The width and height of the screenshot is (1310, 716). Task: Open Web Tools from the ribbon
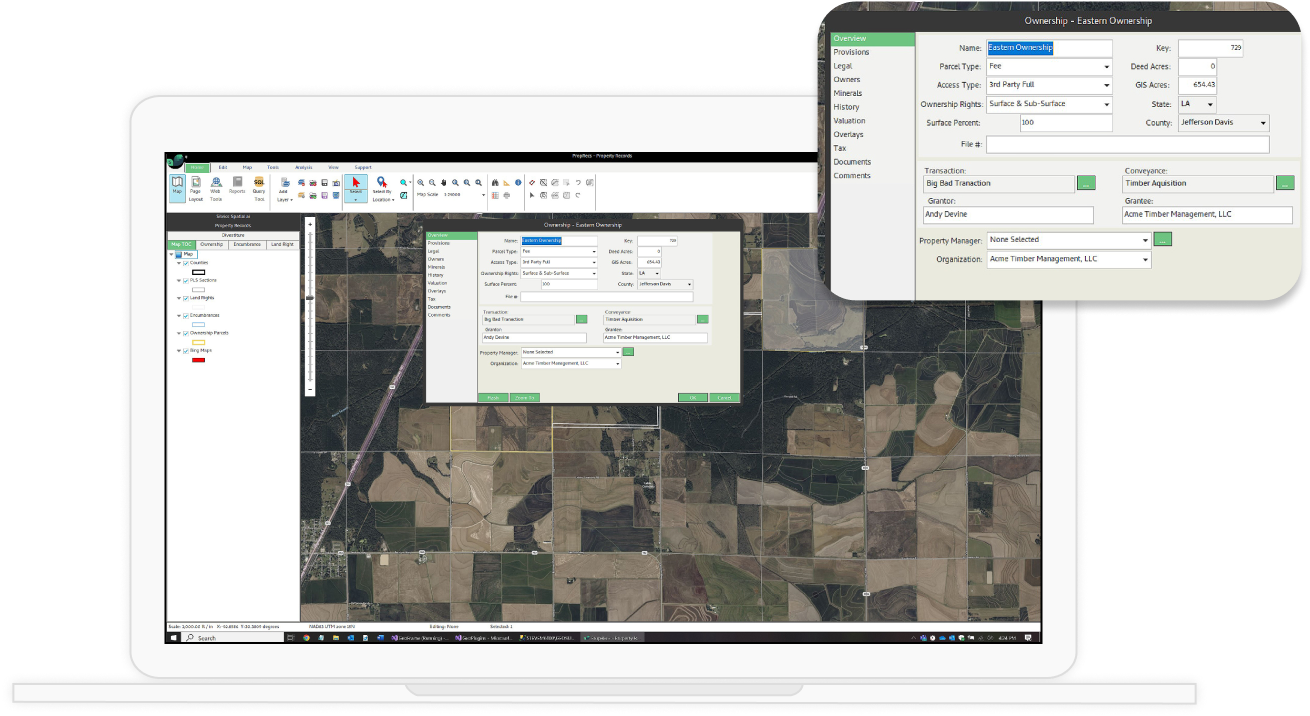(216, 188)
